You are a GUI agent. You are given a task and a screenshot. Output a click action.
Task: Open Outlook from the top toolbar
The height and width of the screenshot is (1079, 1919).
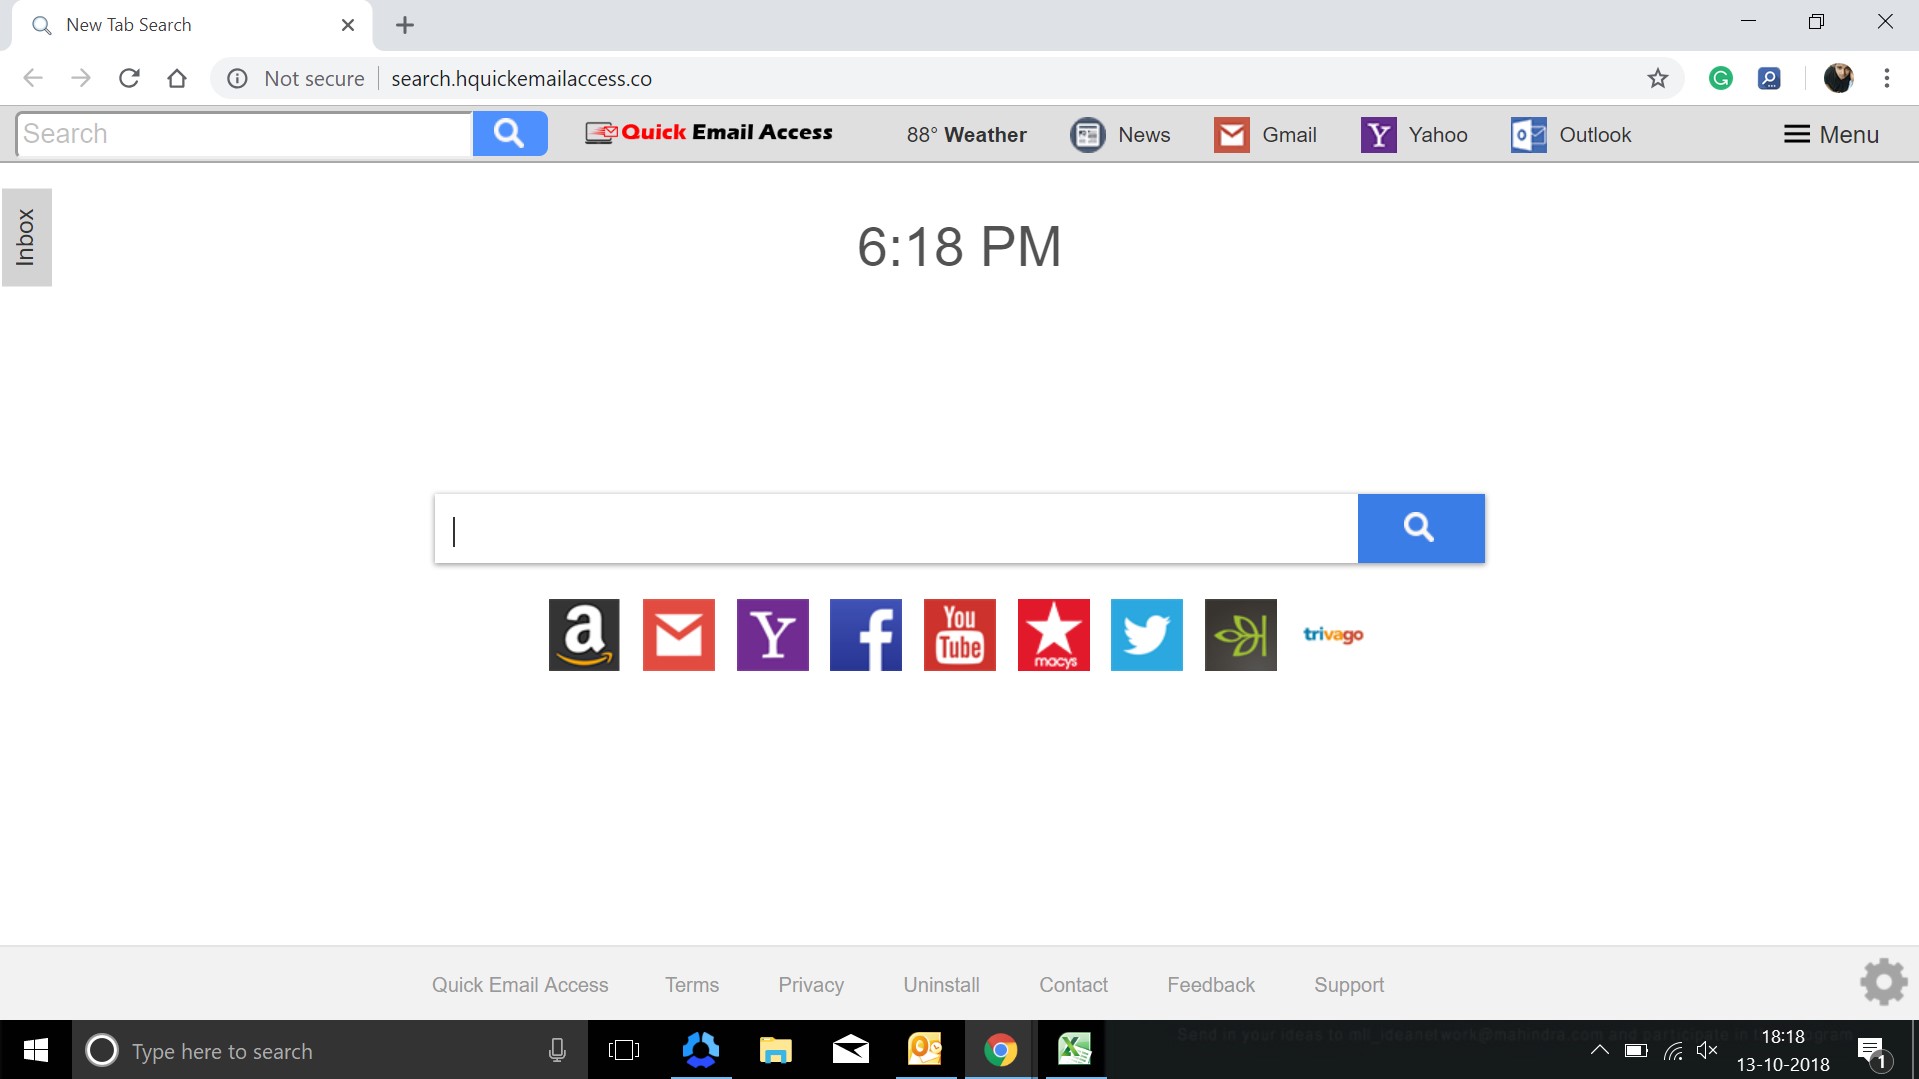point(1569,134)
